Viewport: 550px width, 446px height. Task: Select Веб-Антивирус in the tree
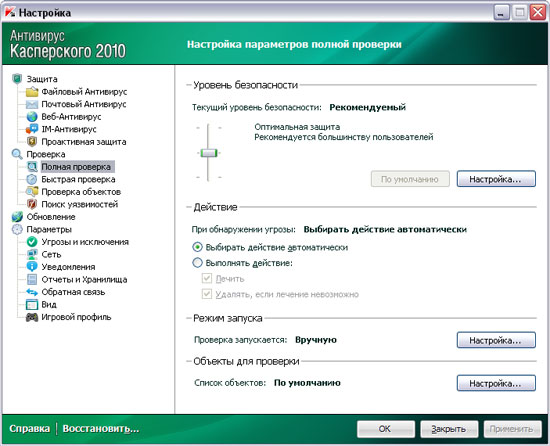[x=71, y=116]
